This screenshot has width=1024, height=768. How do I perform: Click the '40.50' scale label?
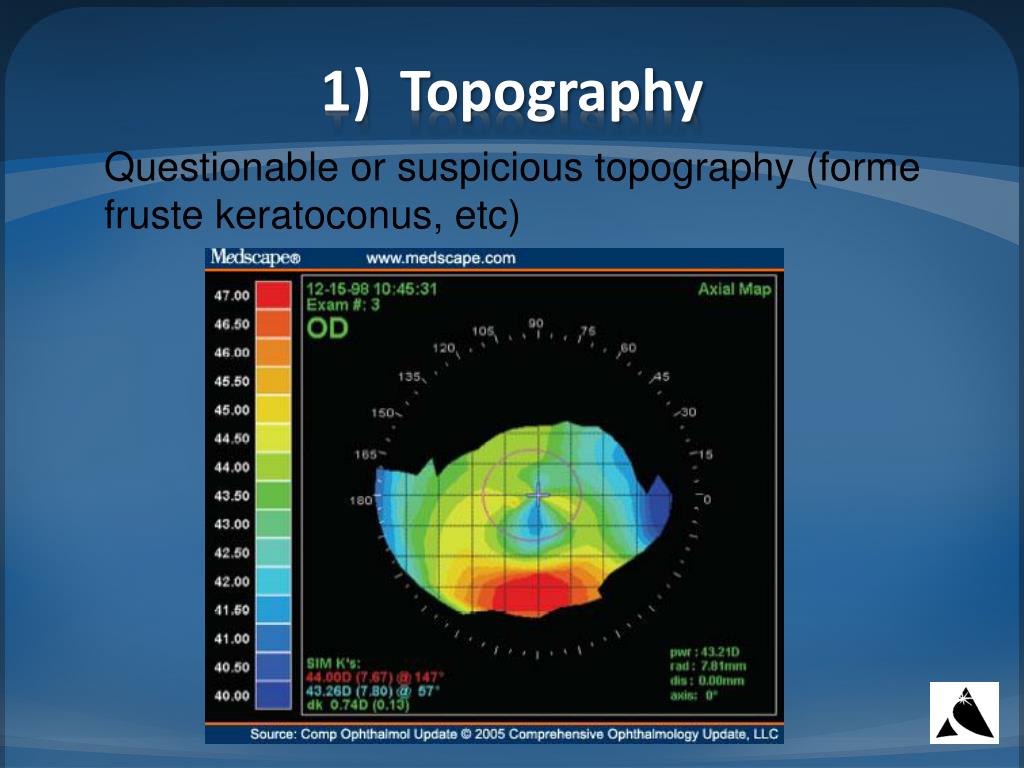click(232, 667)
